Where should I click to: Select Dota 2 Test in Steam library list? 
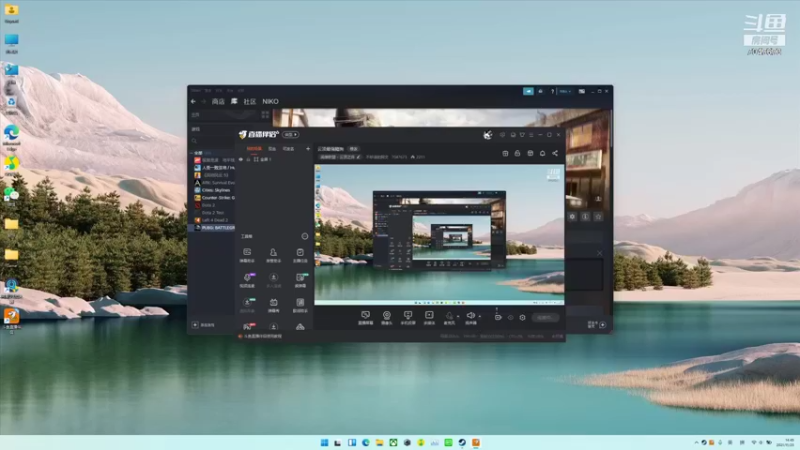coord(213,213)
